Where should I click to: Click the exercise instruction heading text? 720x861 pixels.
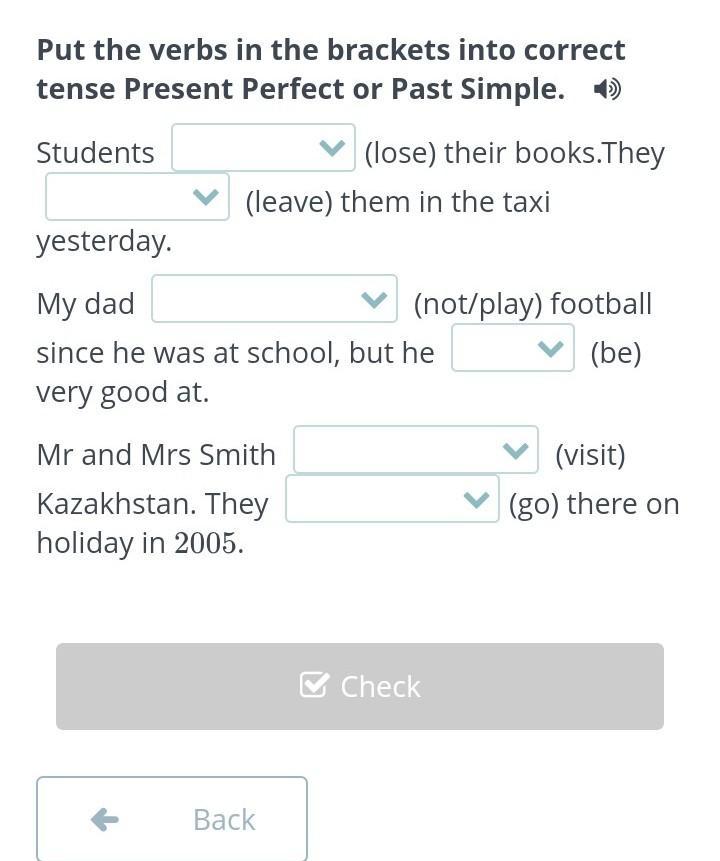coord(330,69)
